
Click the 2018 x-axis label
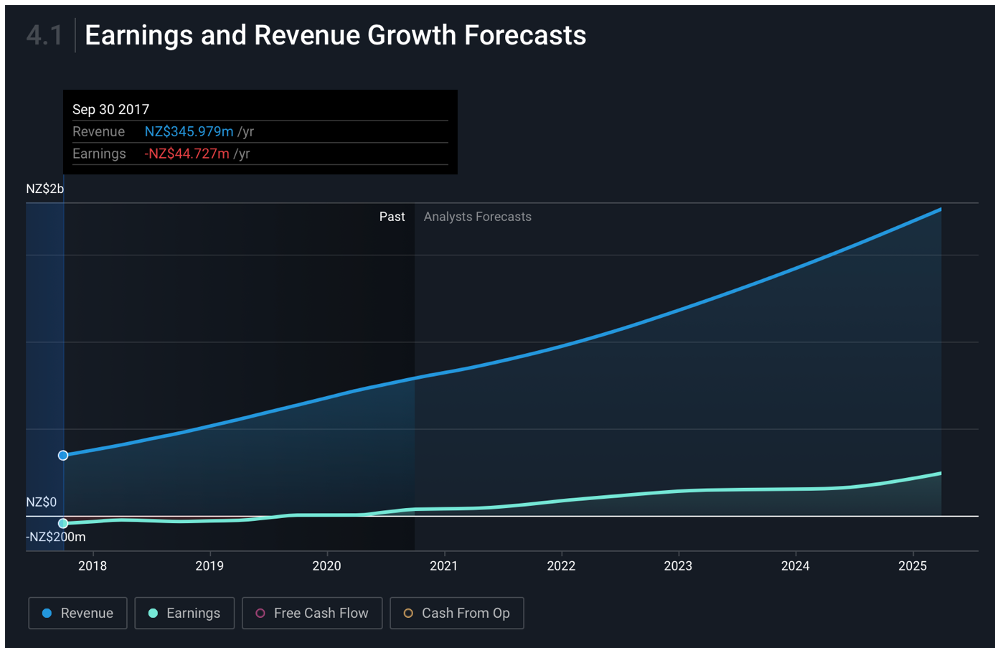tap(92, 567)
